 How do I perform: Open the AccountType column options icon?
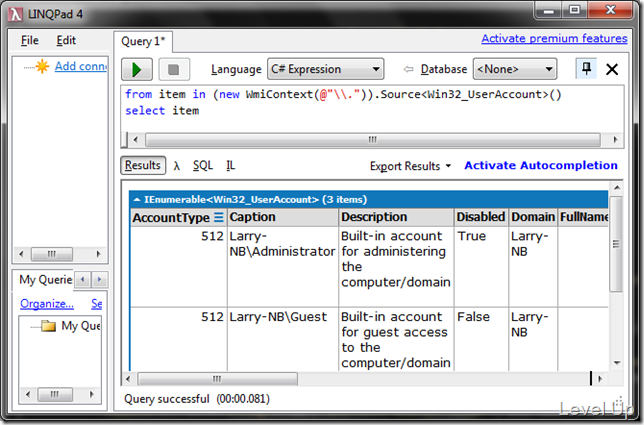[x=219, y=217]
